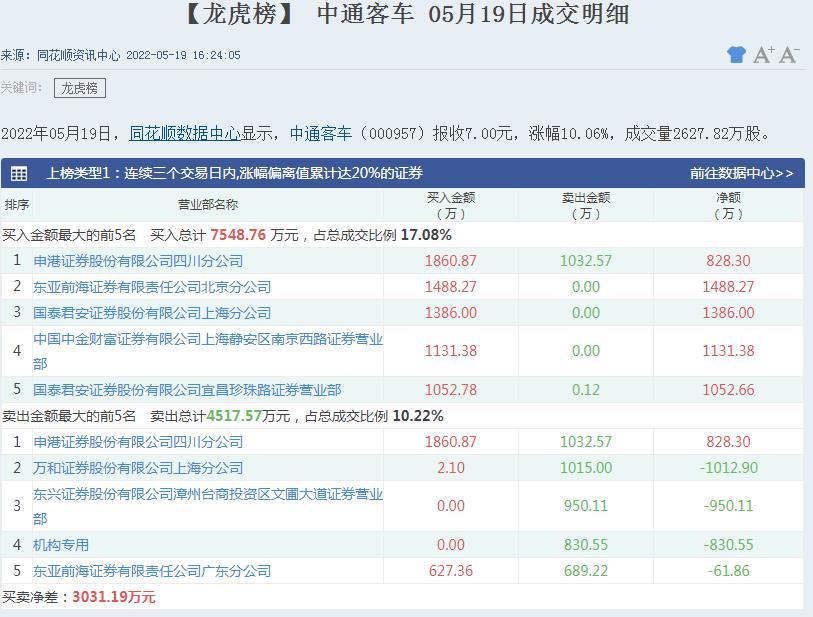Open the 同花顺数据中心 link in the summary
Image resolution: width=813 pixels, height=617 pixels.
click(184, 133)
